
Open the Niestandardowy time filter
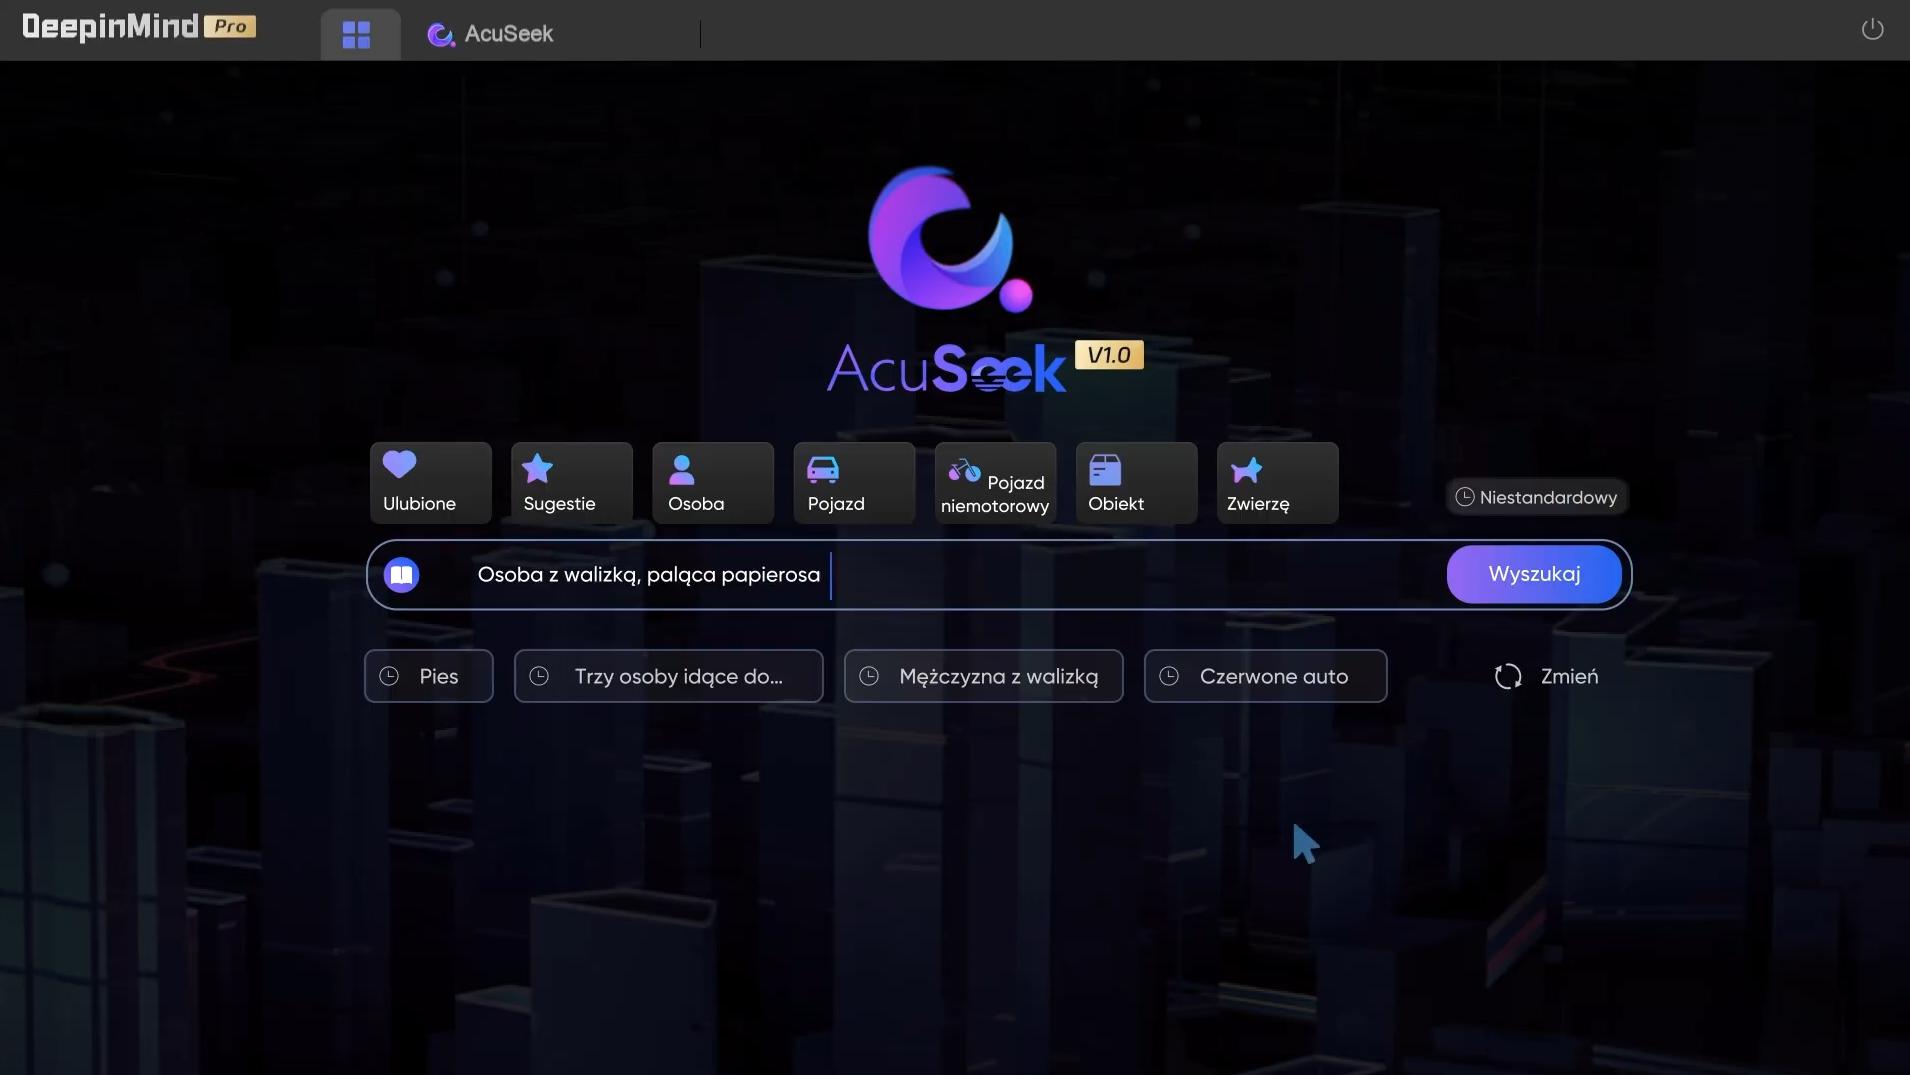pos(1536,497)
